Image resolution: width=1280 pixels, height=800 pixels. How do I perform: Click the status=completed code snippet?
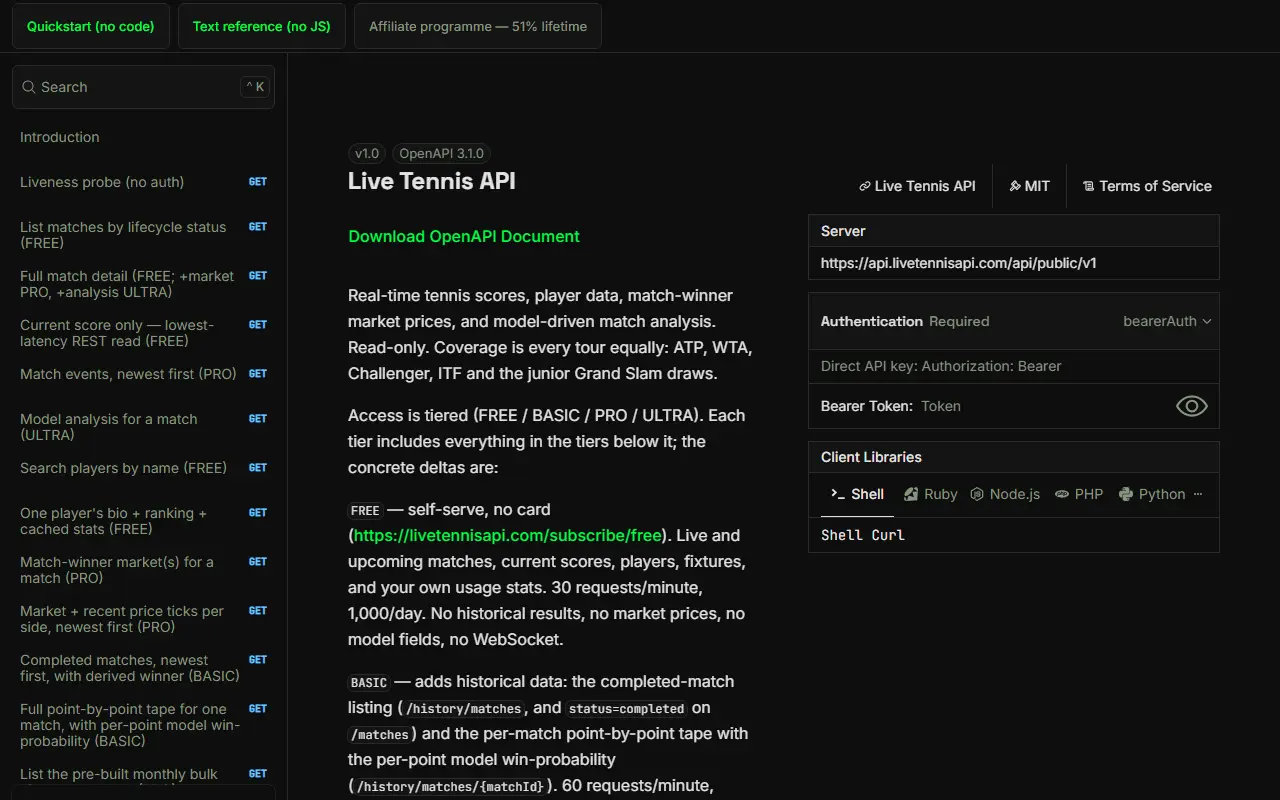[627, 709]
